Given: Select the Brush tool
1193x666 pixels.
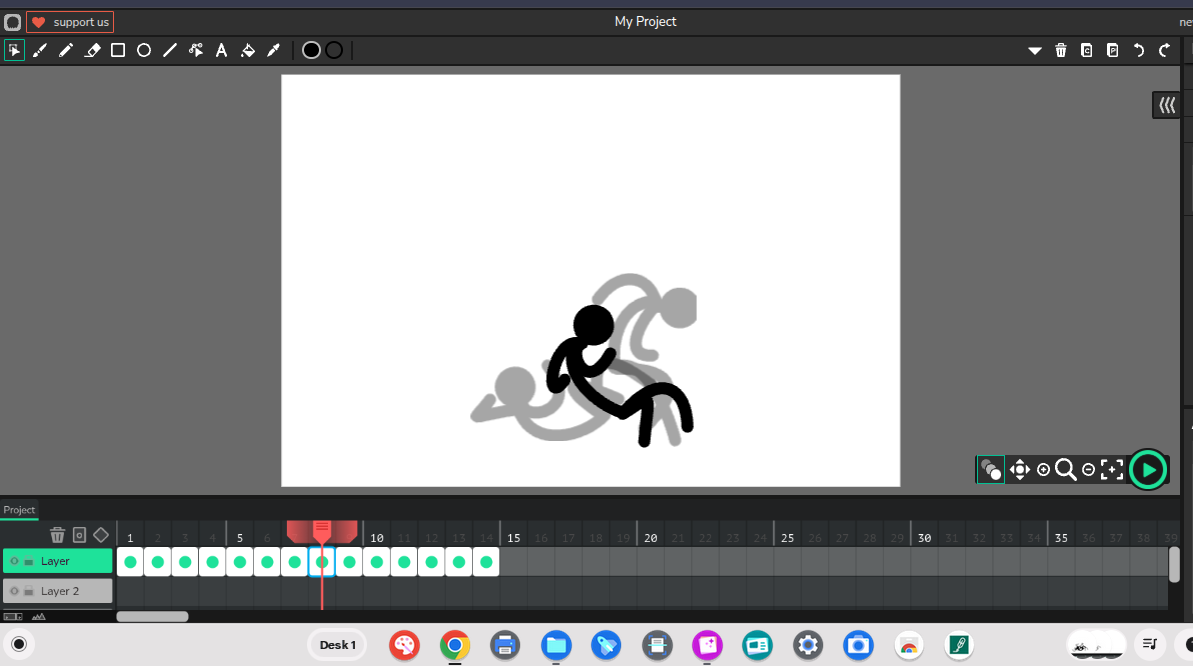Looking at the screenshot, I should 40,50.
